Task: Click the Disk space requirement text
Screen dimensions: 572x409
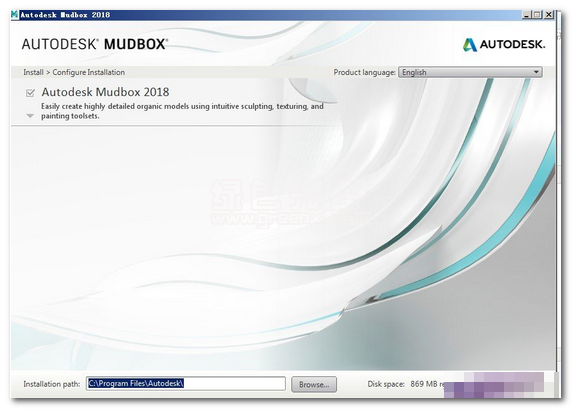Action: pos(406,384)
